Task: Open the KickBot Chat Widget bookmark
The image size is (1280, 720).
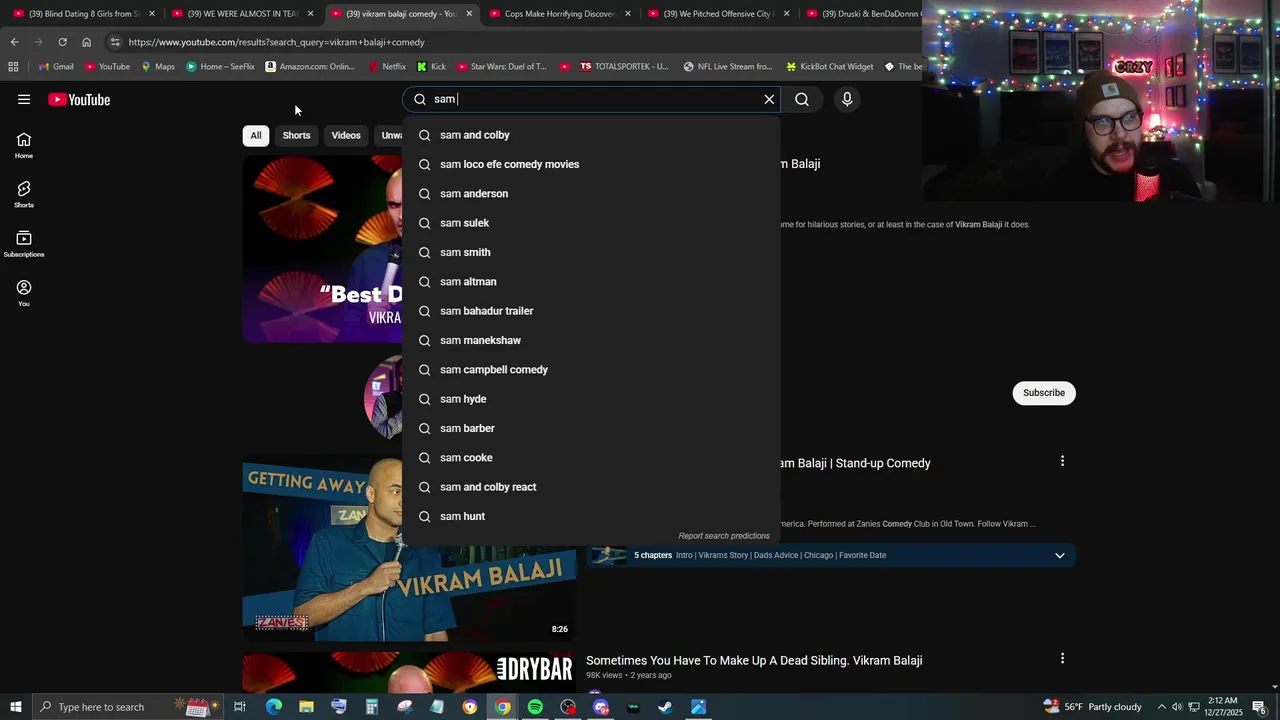Action: pyautogui.click(x=830, y=67)
